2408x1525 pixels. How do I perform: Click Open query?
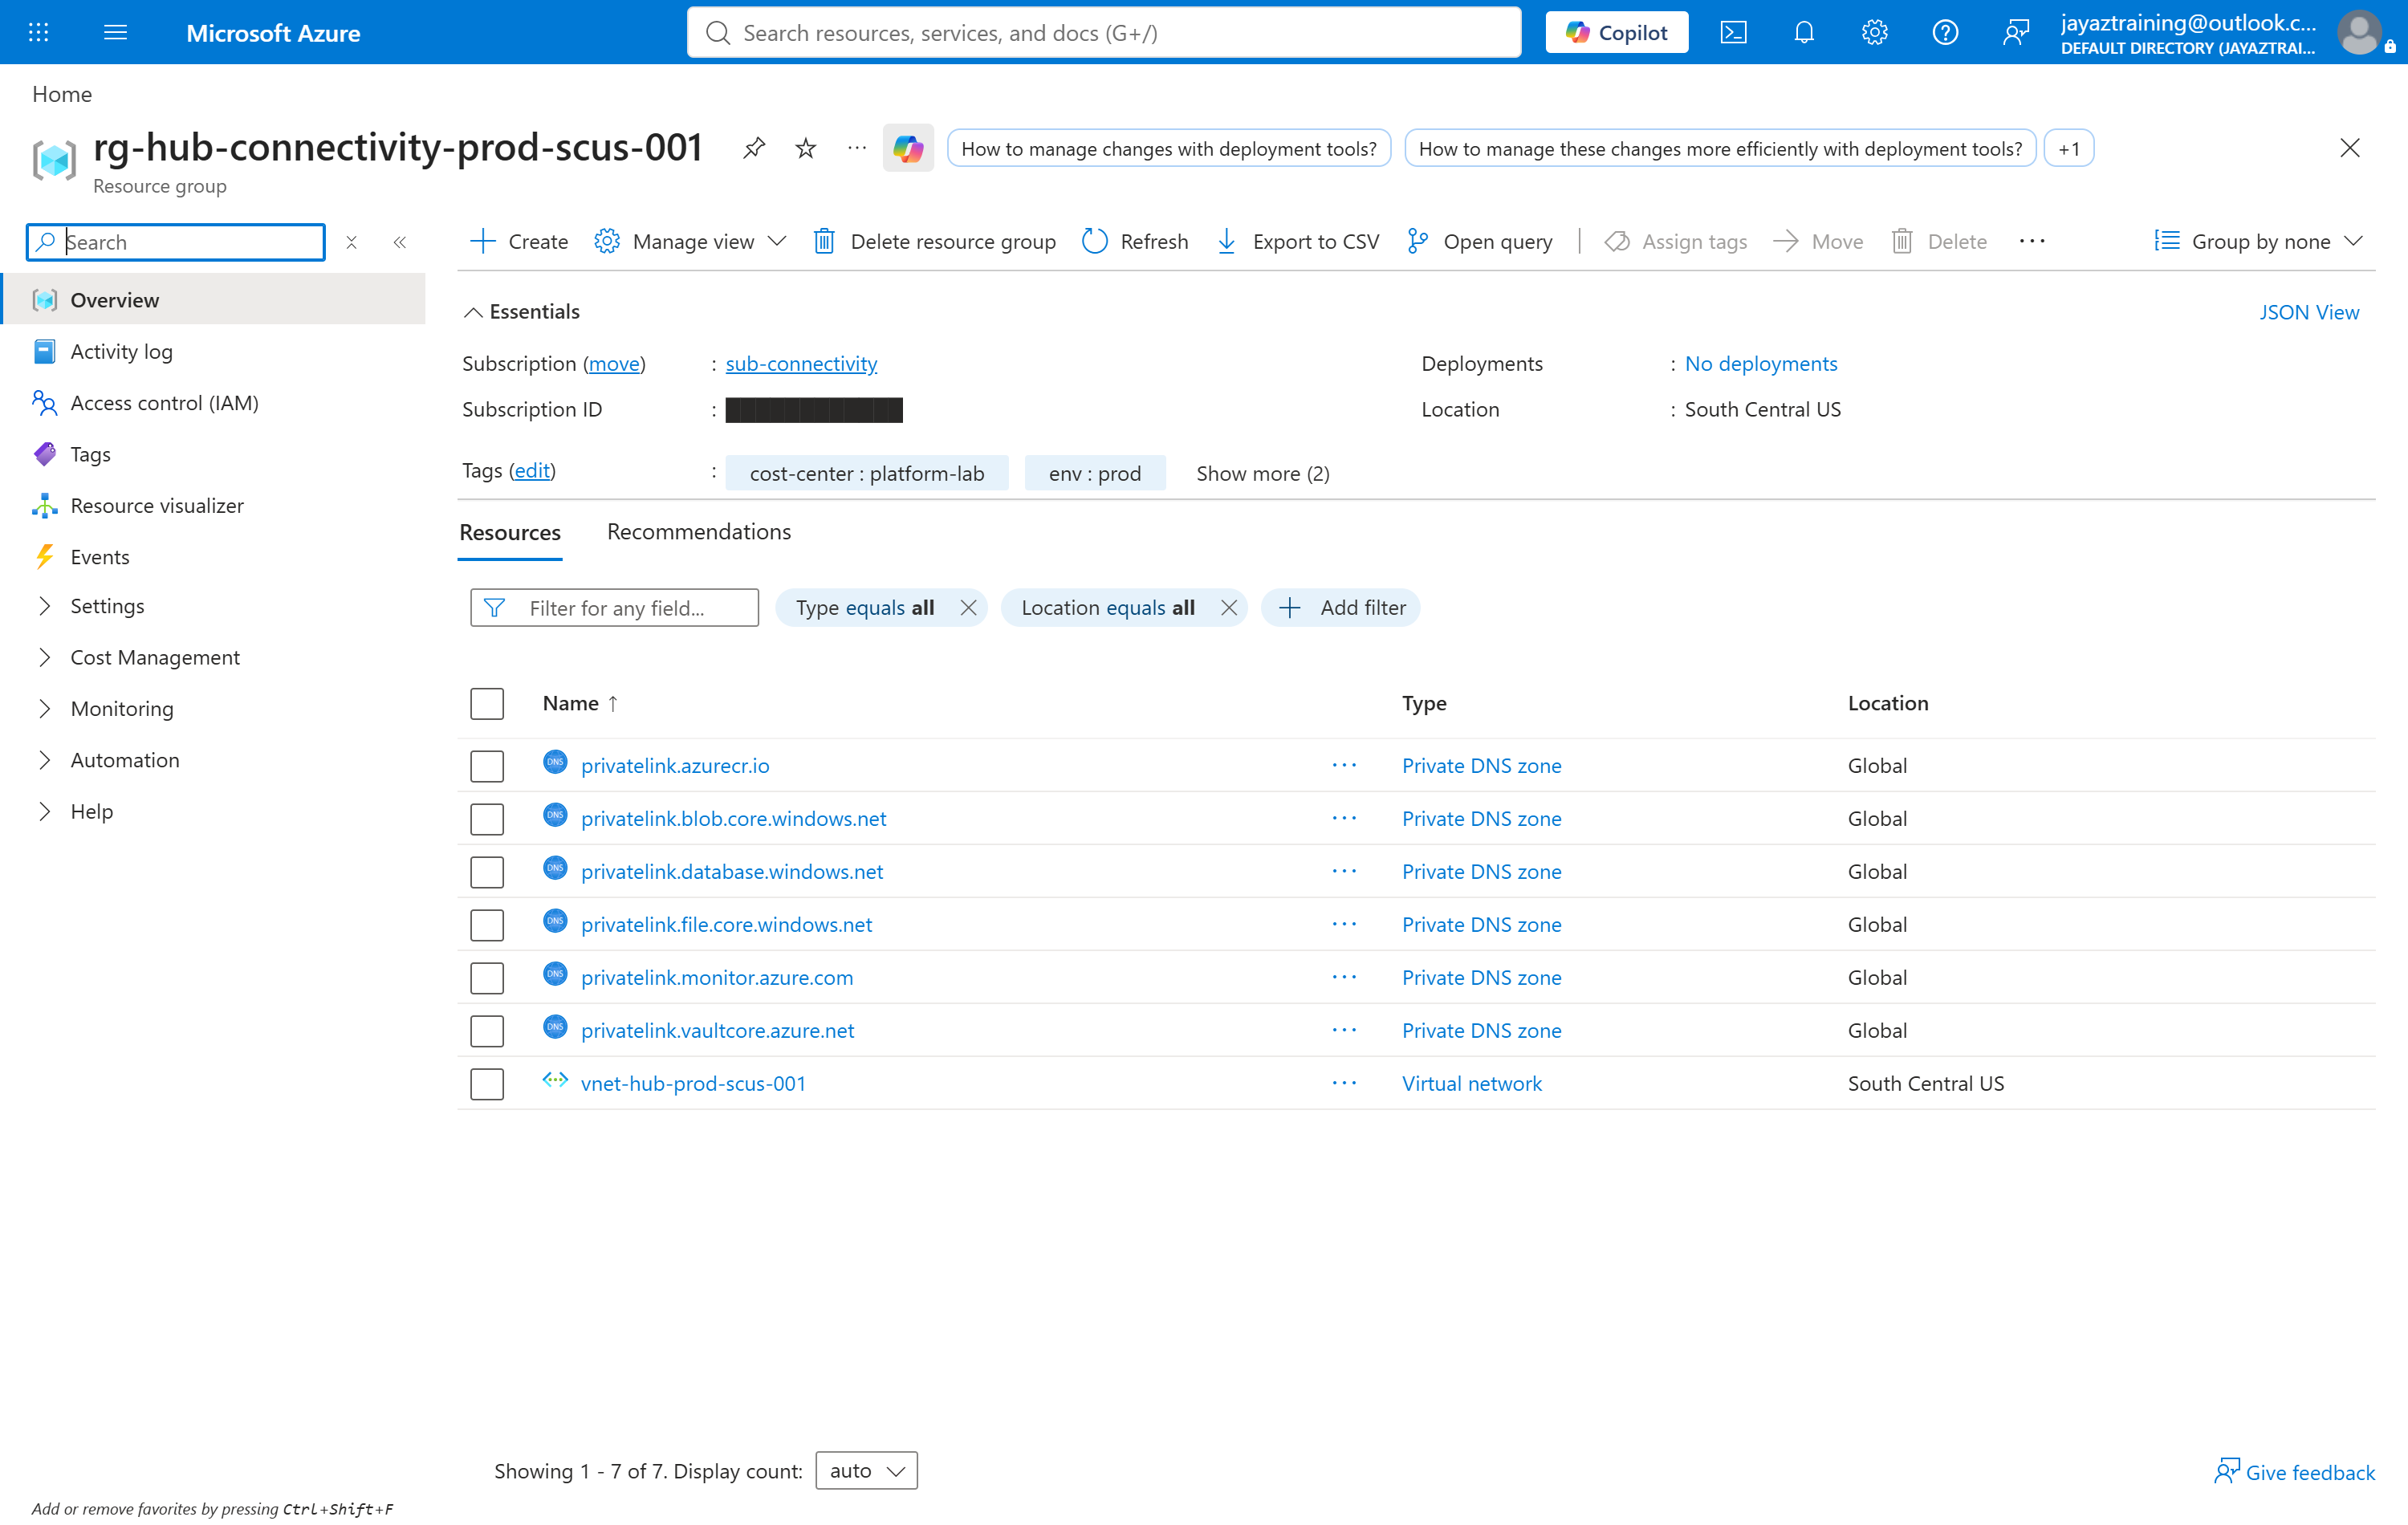[1480, 241]
